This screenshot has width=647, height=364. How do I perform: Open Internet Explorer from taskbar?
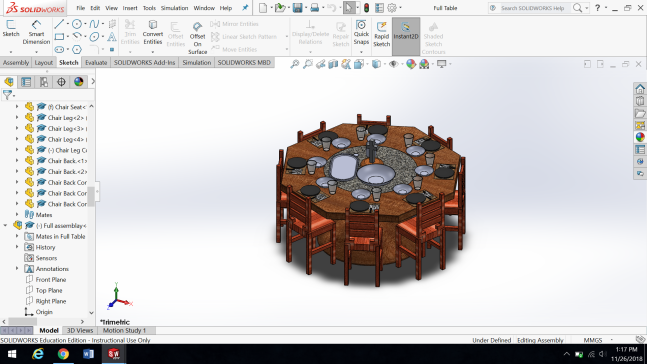pyautogui.click(x=38, y=354)
